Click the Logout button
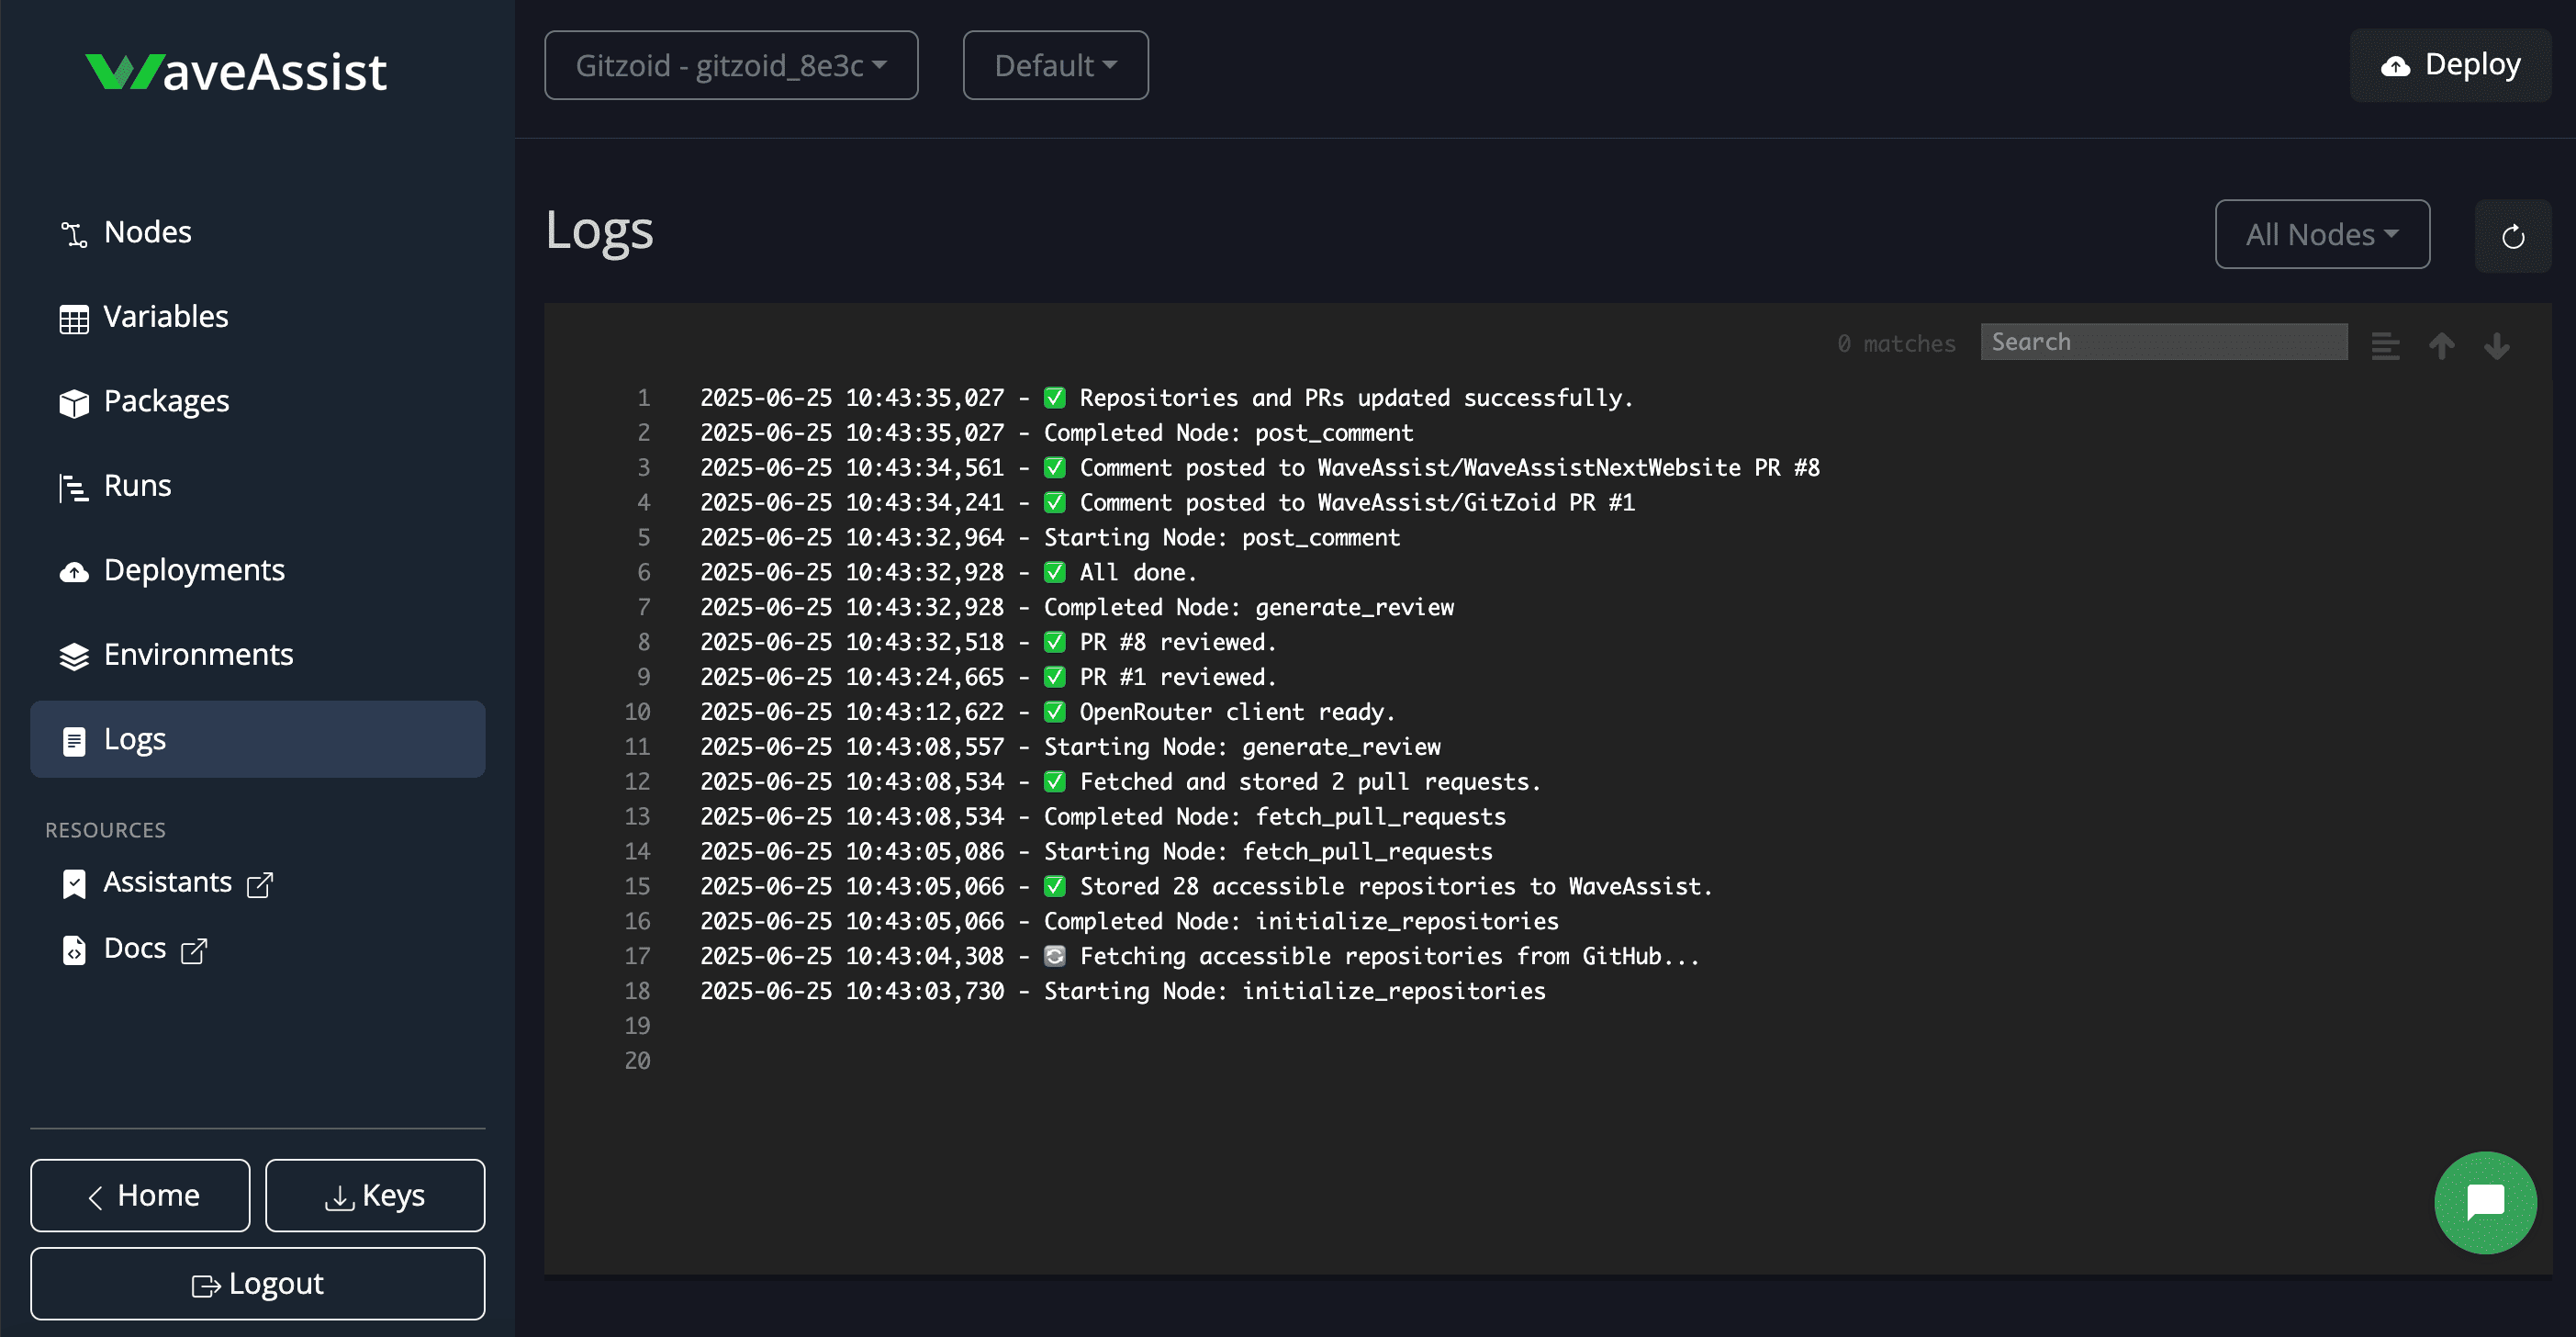Image resolution: width=2576 pixels, height=1337 pixels. point(257,1284)
